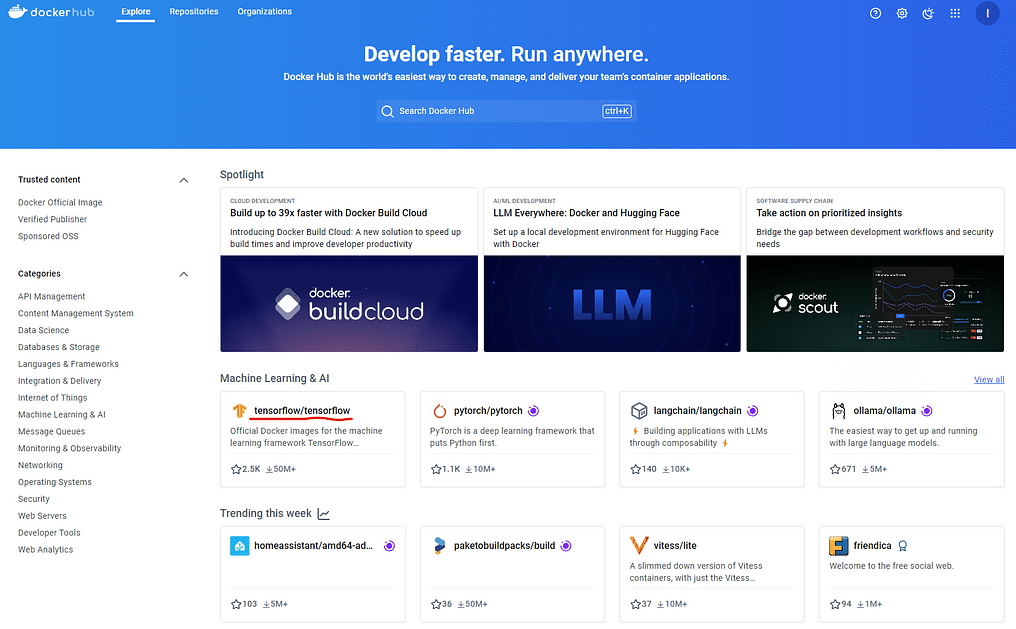Open Docker Build Cloud spotlight image
Viewport: 1016px width, 629px height.
349,303
